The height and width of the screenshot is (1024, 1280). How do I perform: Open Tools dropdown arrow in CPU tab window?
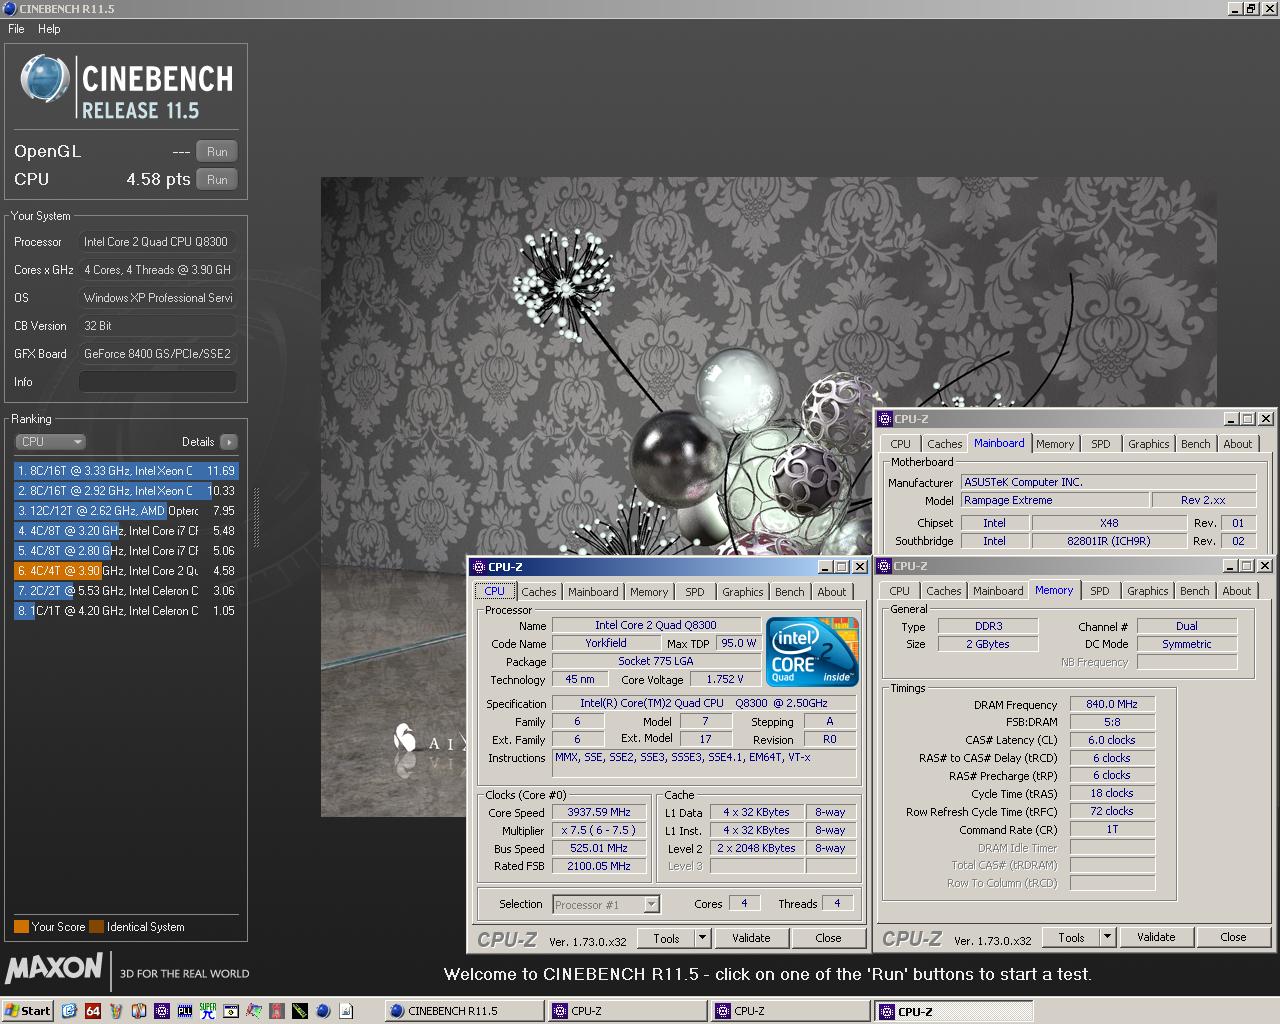point(702,938)
